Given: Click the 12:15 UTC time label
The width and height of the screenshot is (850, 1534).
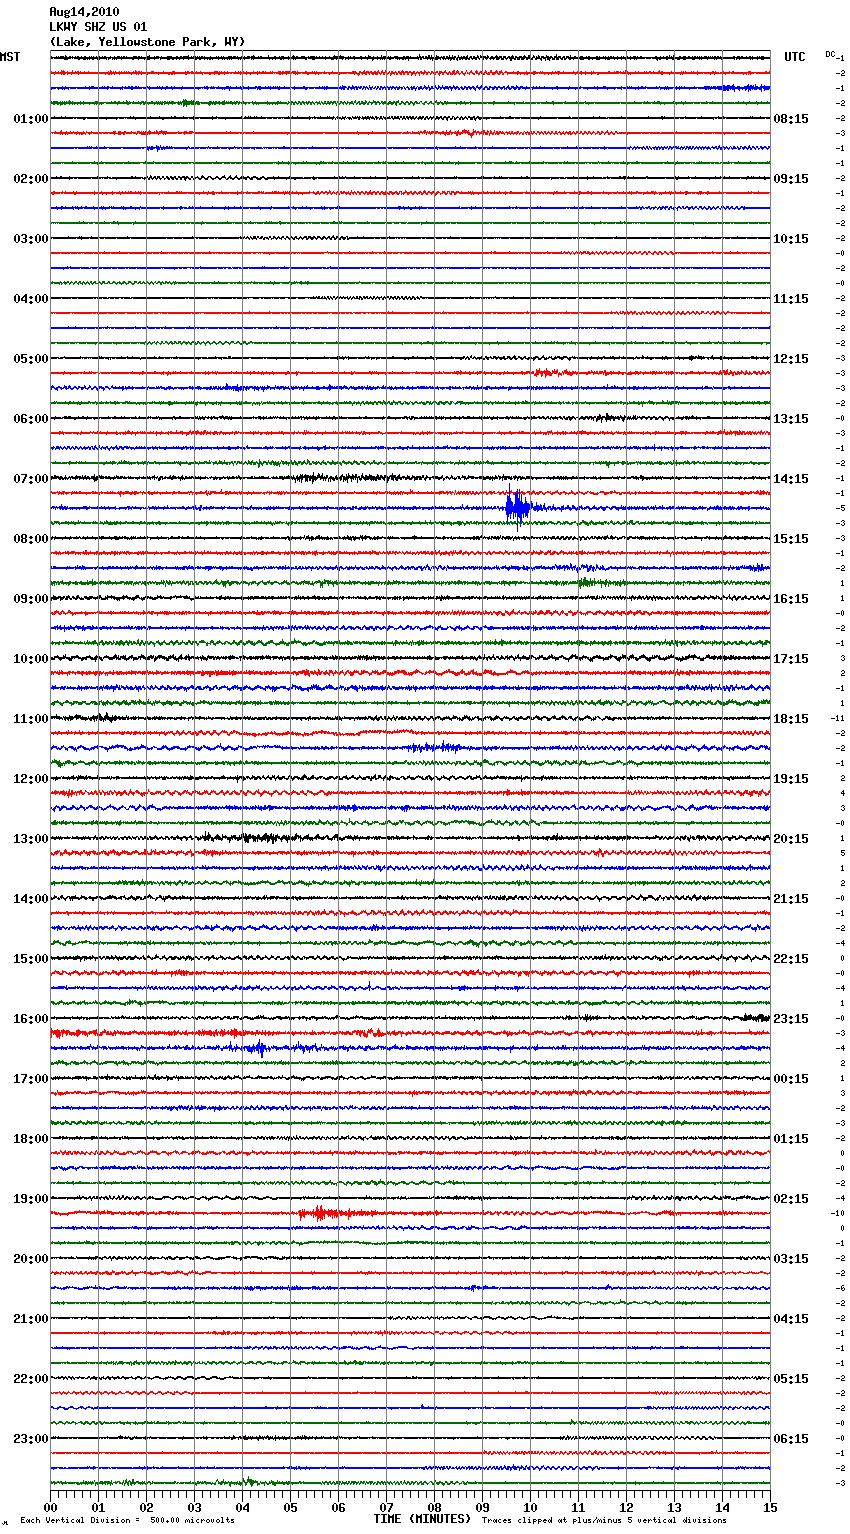Looking at the screenshot, I should 791,359.
